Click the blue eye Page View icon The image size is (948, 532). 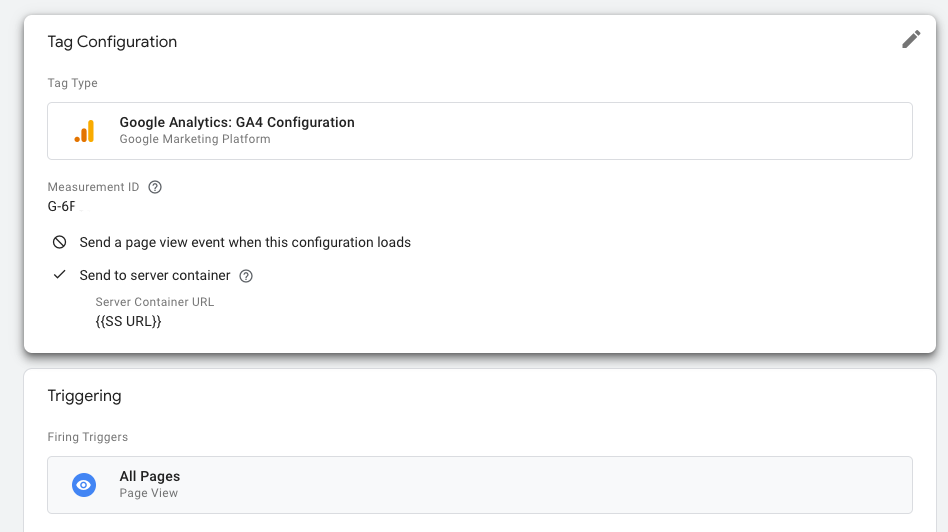(84, 485)
